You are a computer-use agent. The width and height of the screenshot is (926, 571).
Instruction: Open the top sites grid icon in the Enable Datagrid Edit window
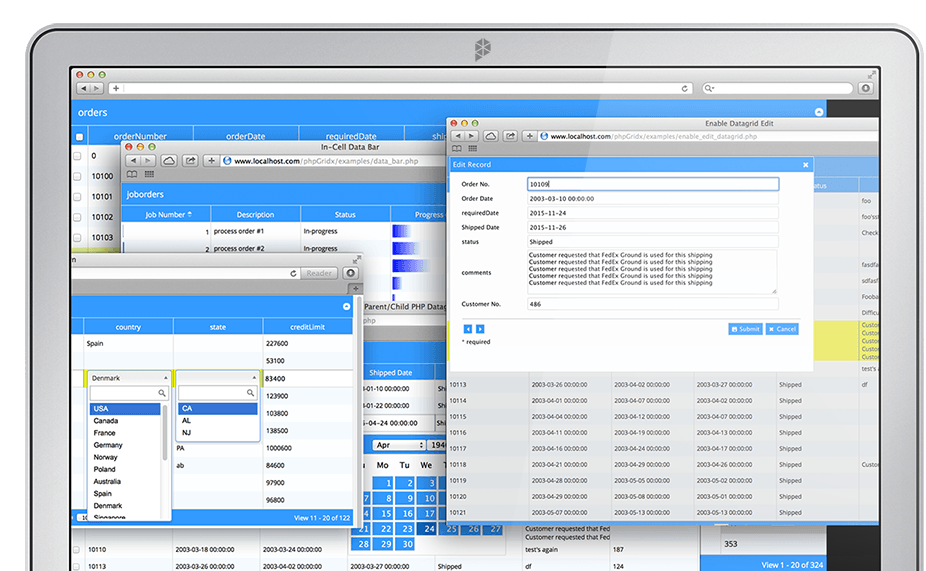(472, 148)
